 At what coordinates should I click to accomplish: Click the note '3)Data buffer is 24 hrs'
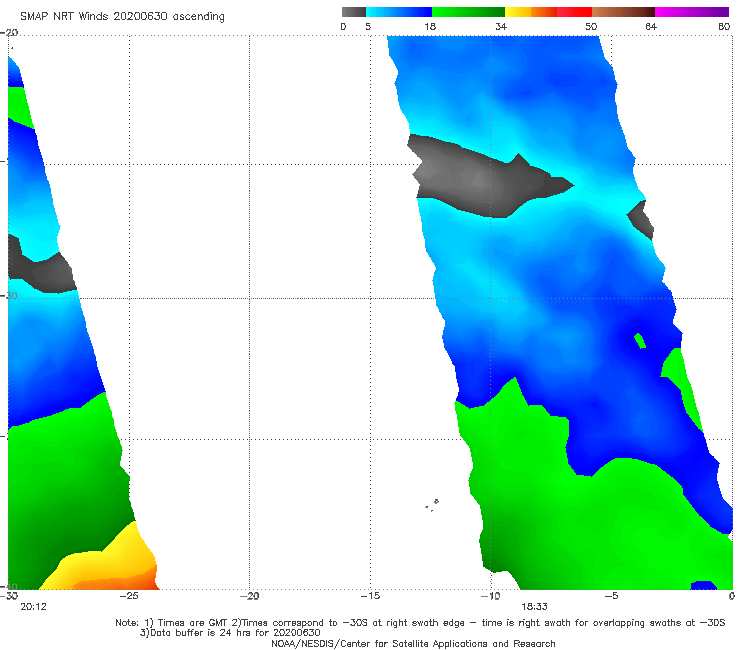coord(230,633)
